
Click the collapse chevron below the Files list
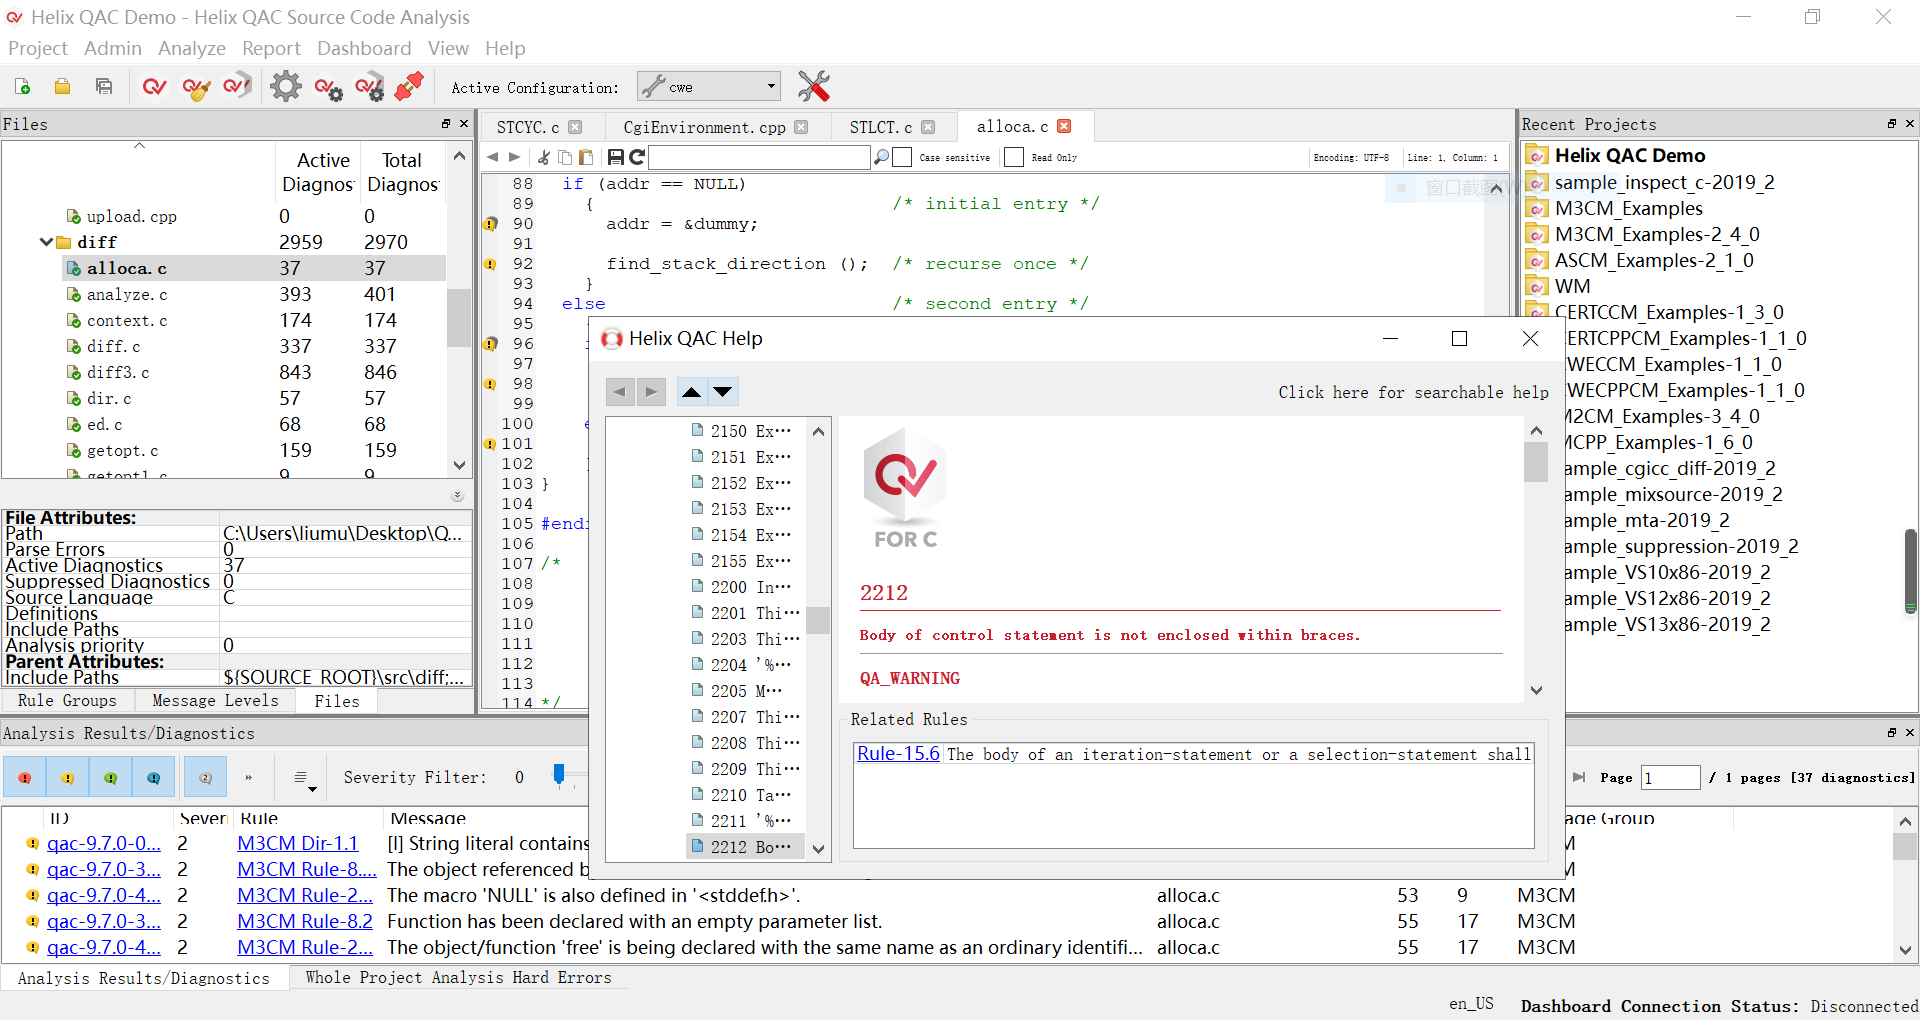[x=457, y=496]
